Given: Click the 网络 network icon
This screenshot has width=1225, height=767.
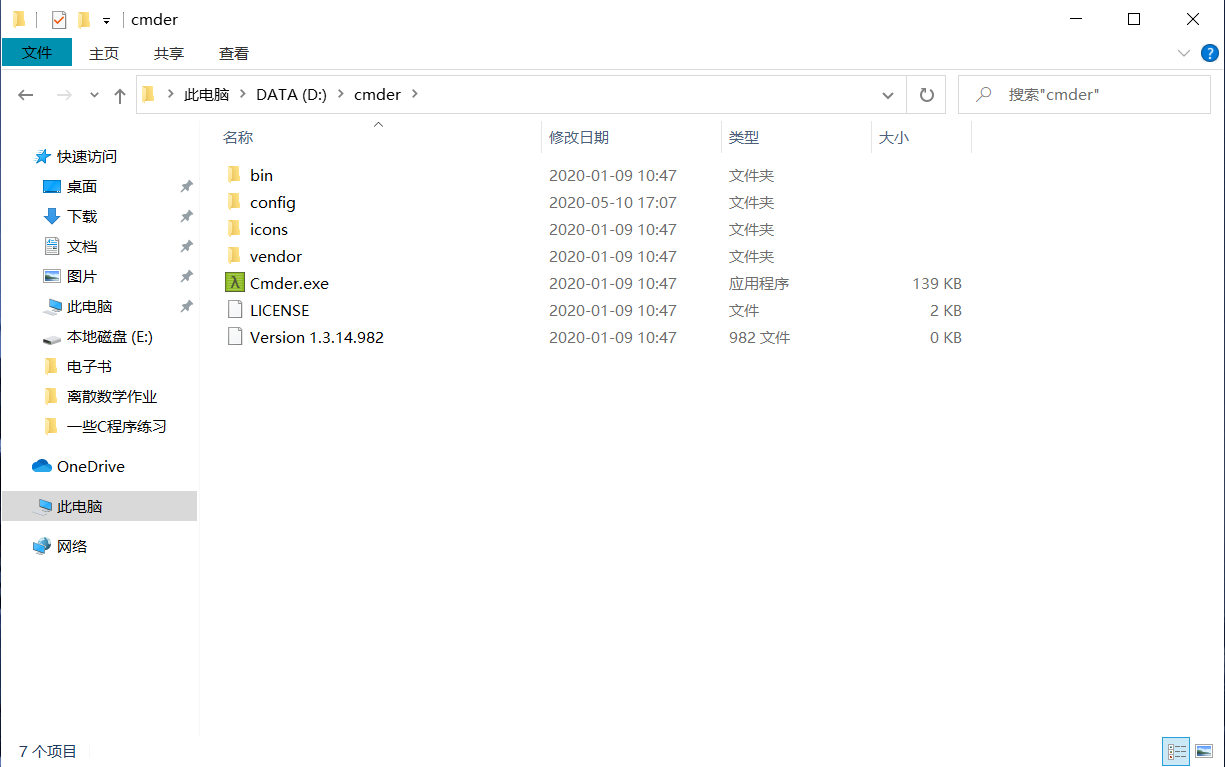Looking at the screenshot, I should [x=42, y=546].
